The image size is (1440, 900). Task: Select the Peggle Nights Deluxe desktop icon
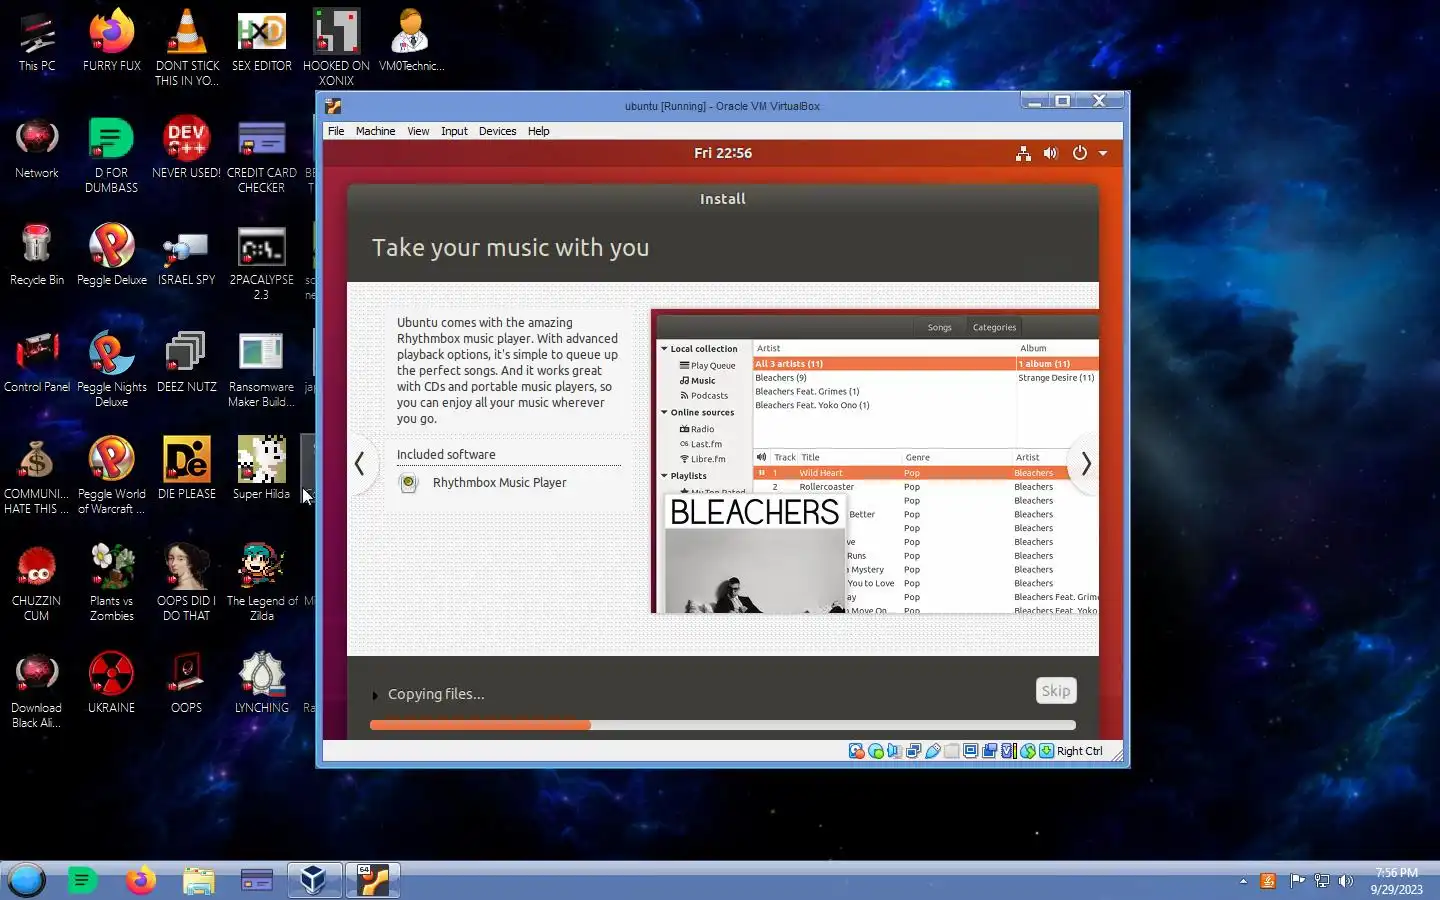tap(112, 369)
